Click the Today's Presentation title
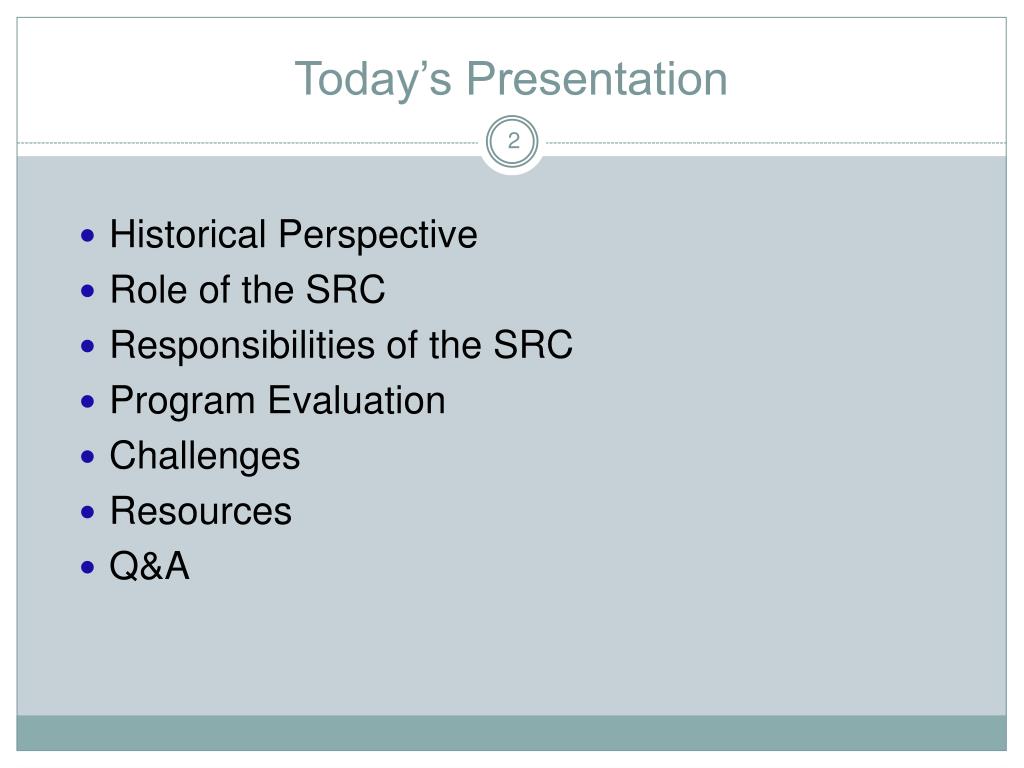Image resolution: width=1024 pixels, height=768 pixels. tap(511, 80)
